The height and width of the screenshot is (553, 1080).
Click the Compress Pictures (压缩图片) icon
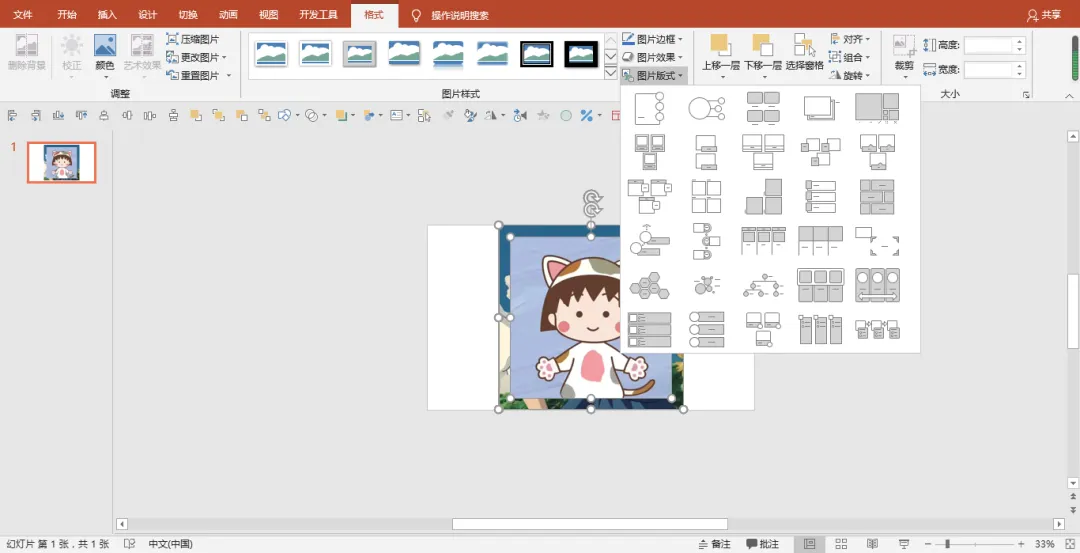pyautogui.click(x=173, y=39)
